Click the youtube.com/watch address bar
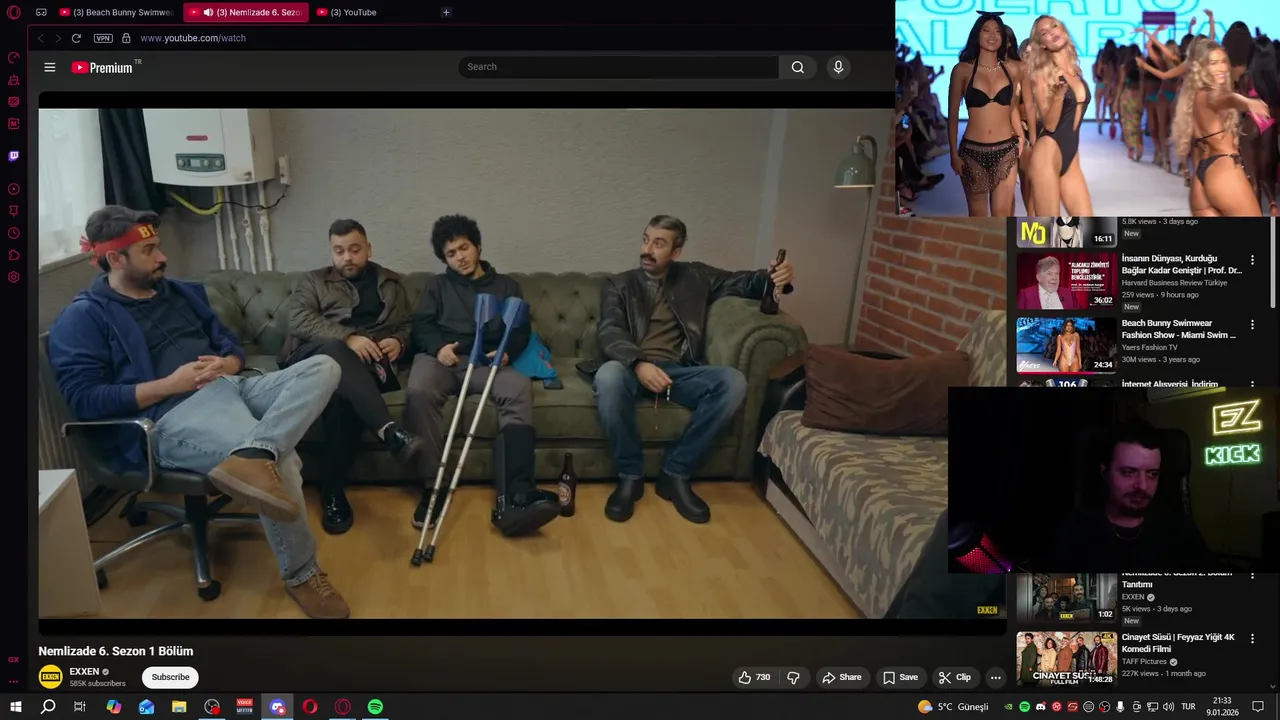The width and height of the screenshot is (1280, 720). tap(193, 38)
